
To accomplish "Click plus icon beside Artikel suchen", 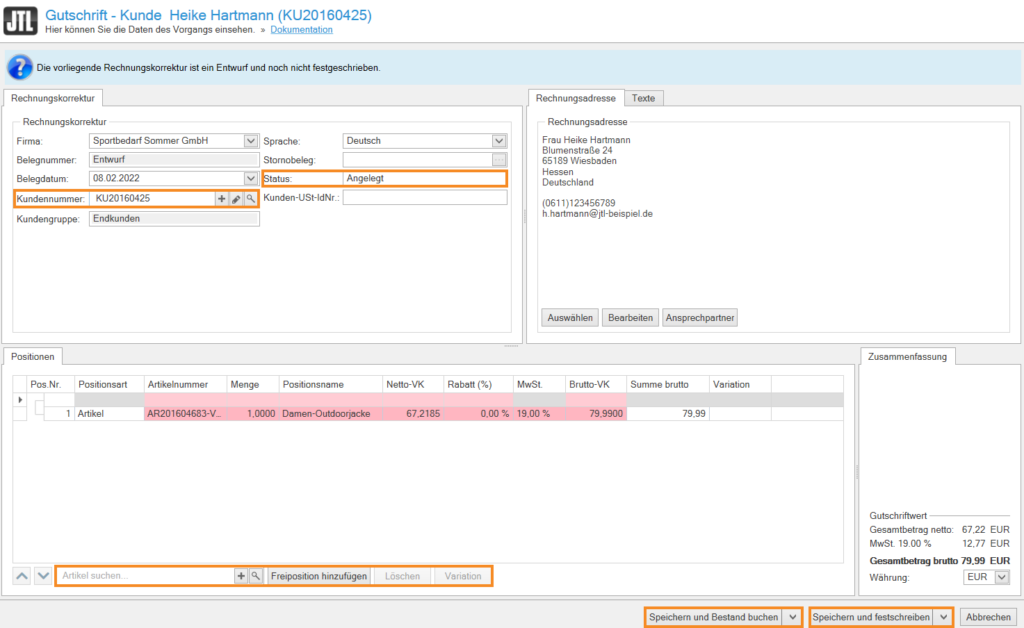I will click(241, 576).
